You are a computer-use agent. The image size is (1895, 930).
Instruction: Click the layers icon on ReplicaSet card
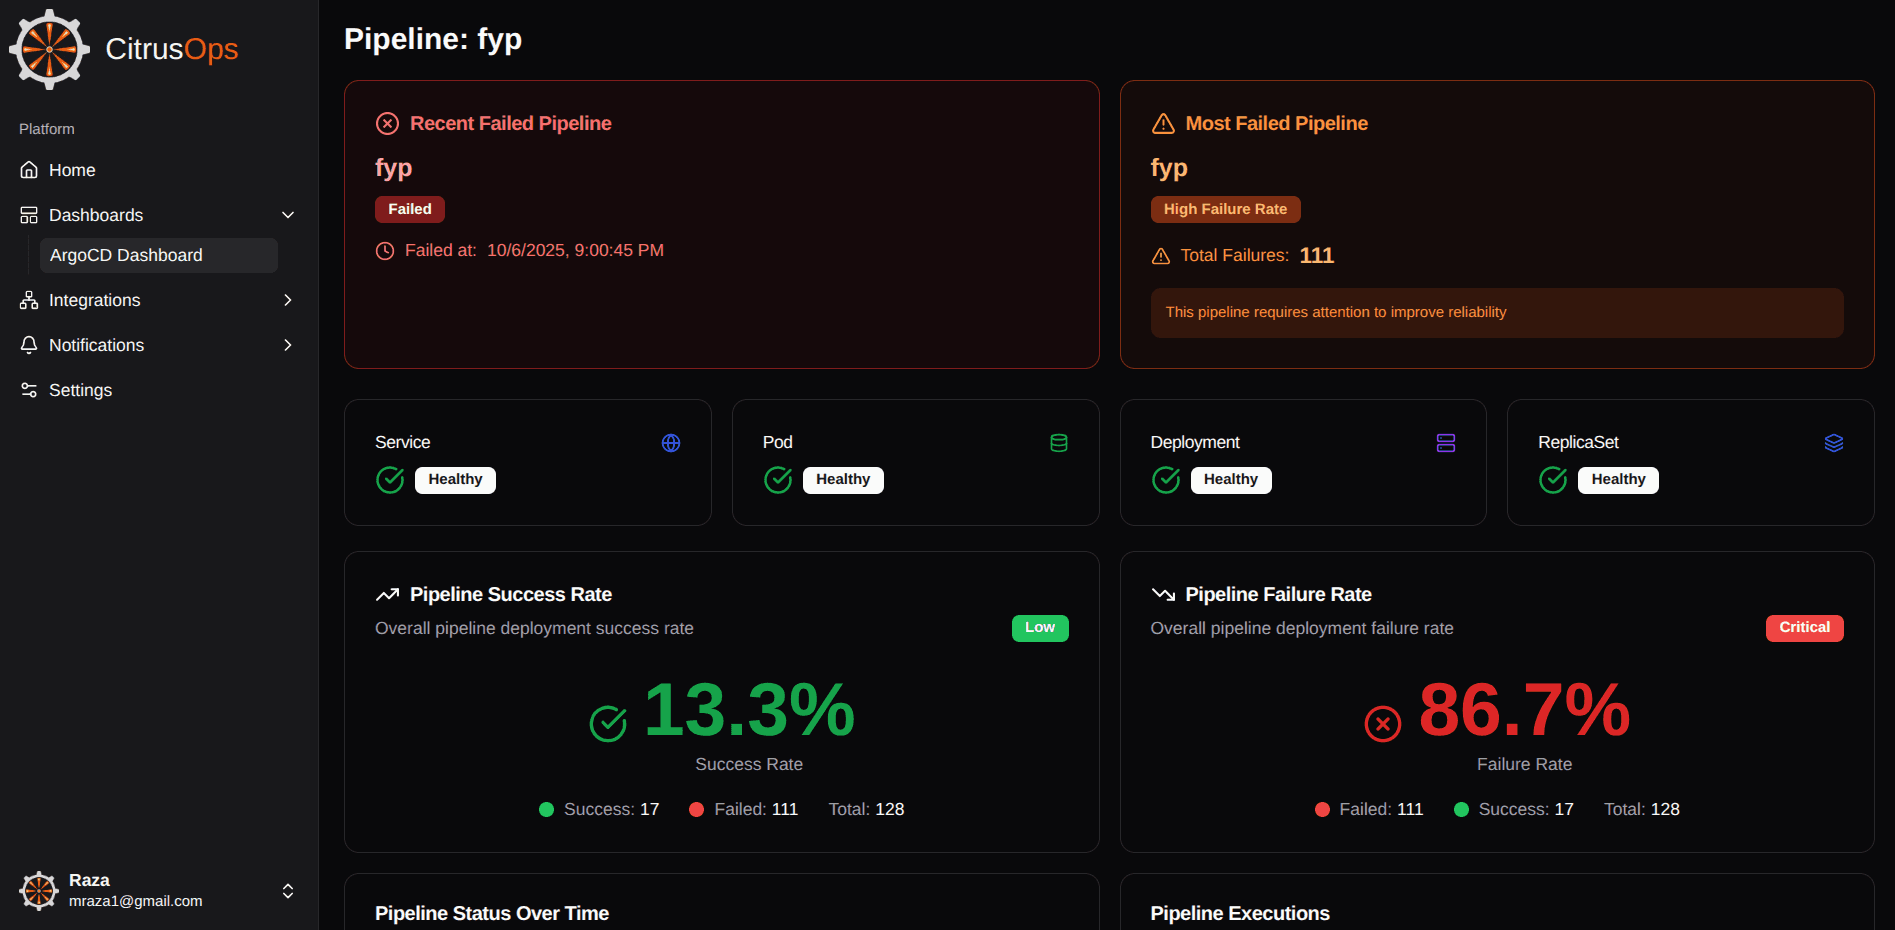[x=1833, y=443]
